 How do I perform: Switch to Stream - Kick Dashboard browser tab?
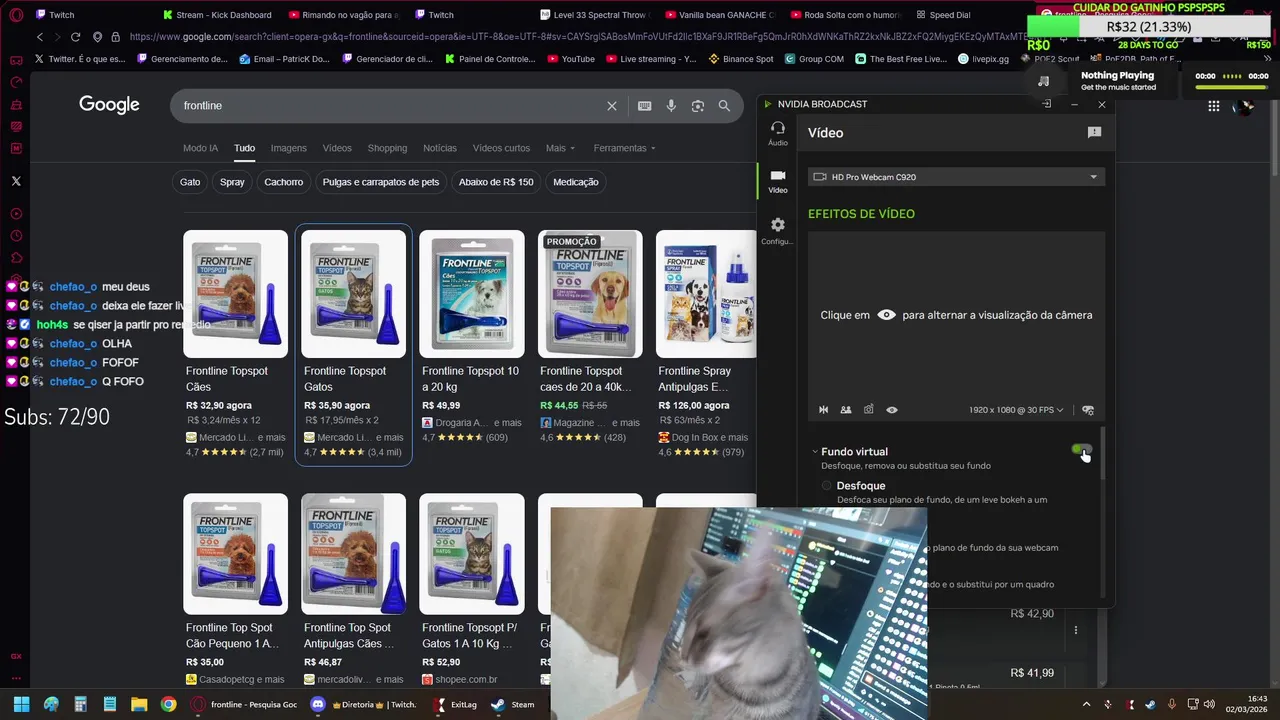point(216,15)
